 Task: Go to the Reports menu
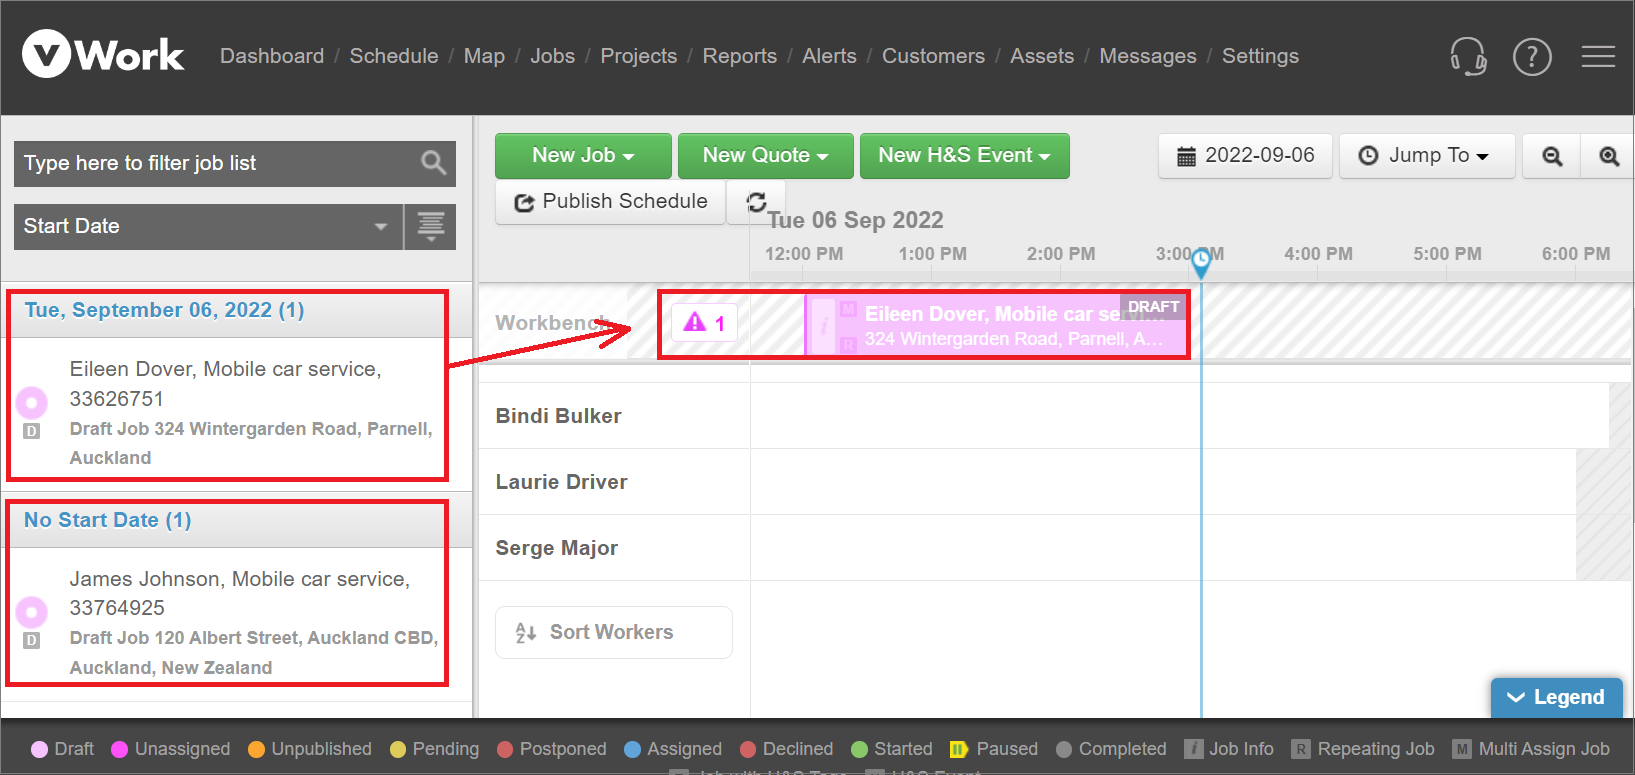[x=739, y=56]
